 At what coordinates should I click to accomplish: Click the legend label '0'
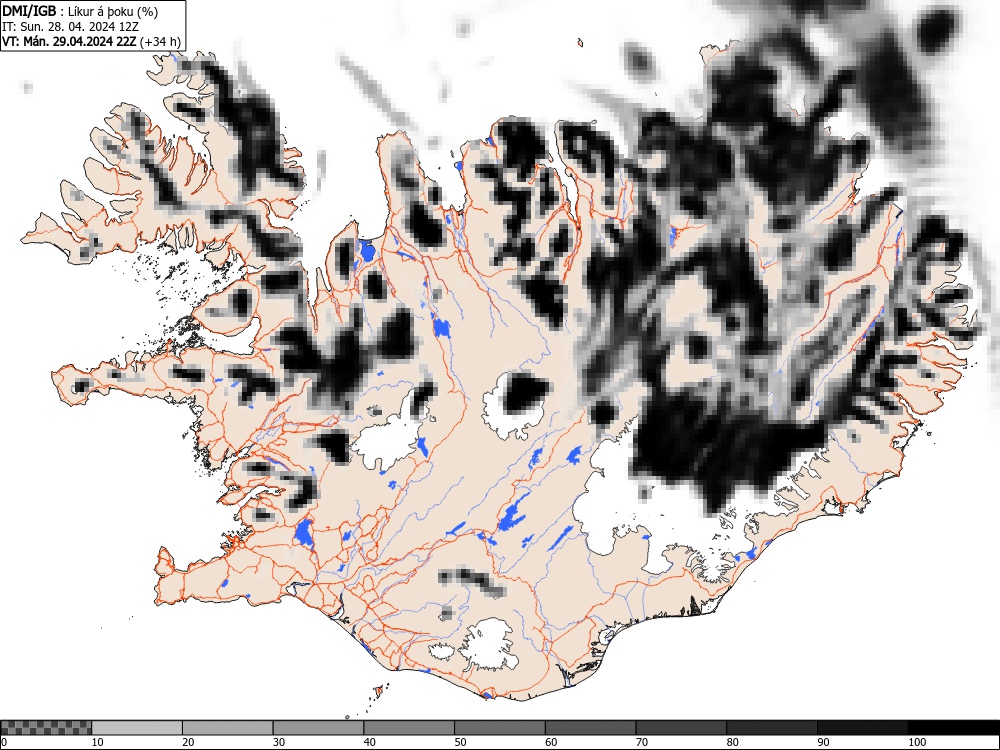4,742
